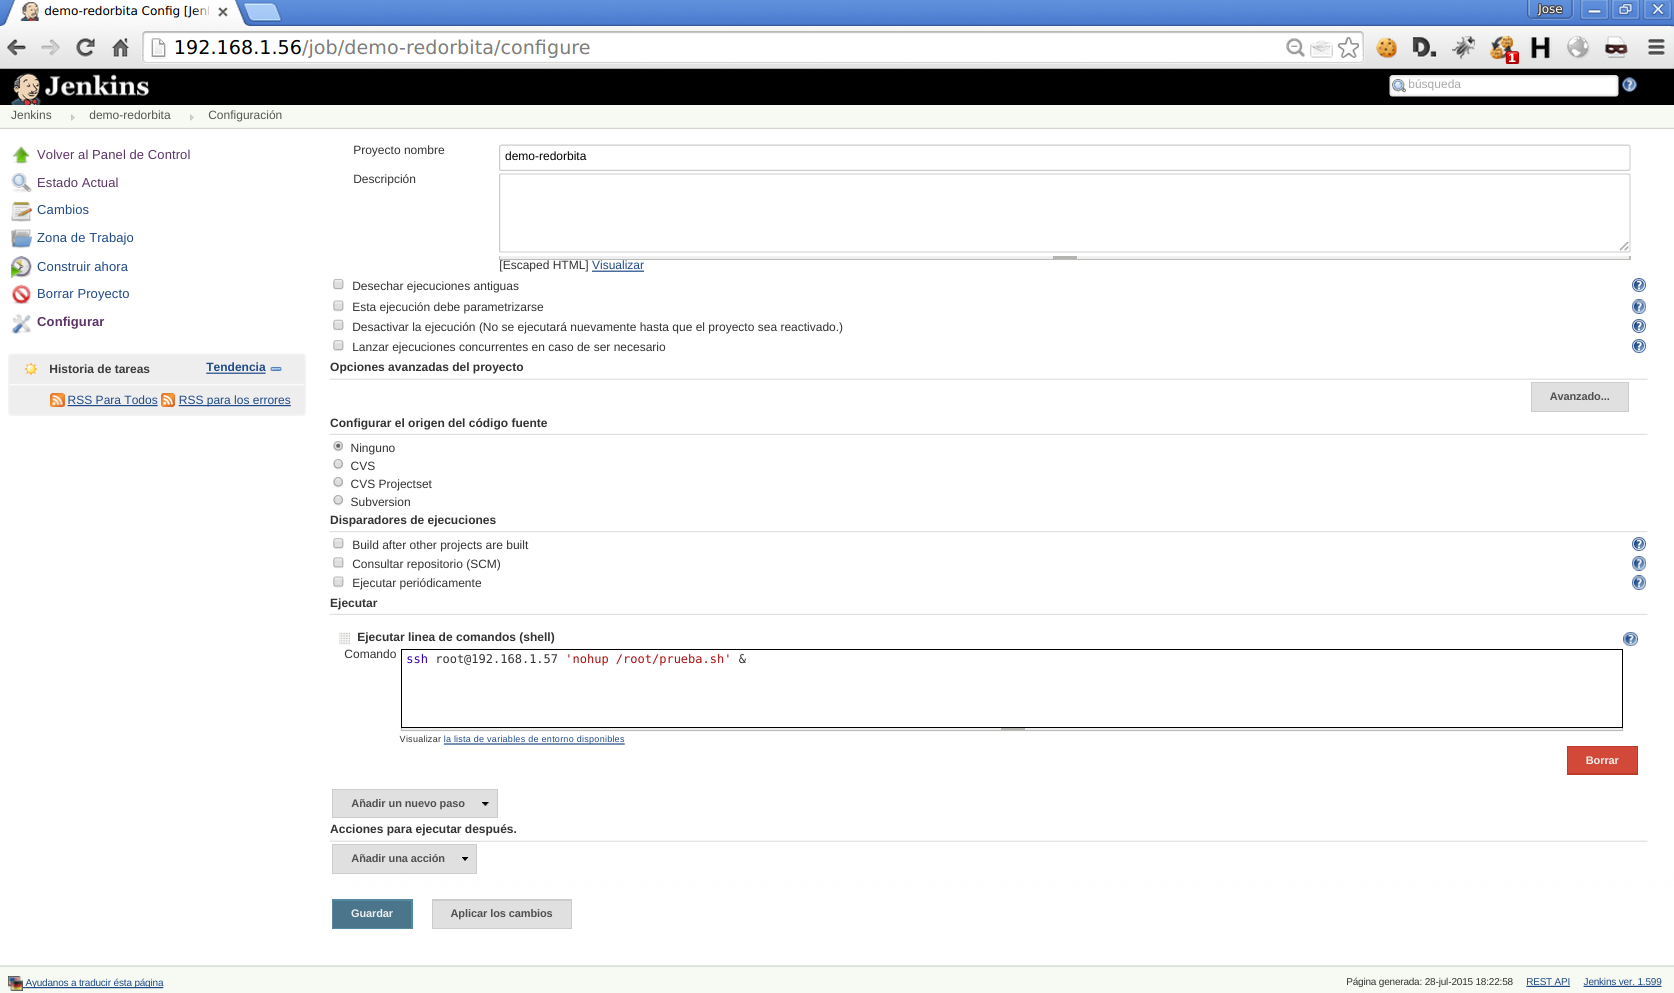Tick Build after other projects are built
Viewport: 1674px width, 993px height.
pos(338,544)
